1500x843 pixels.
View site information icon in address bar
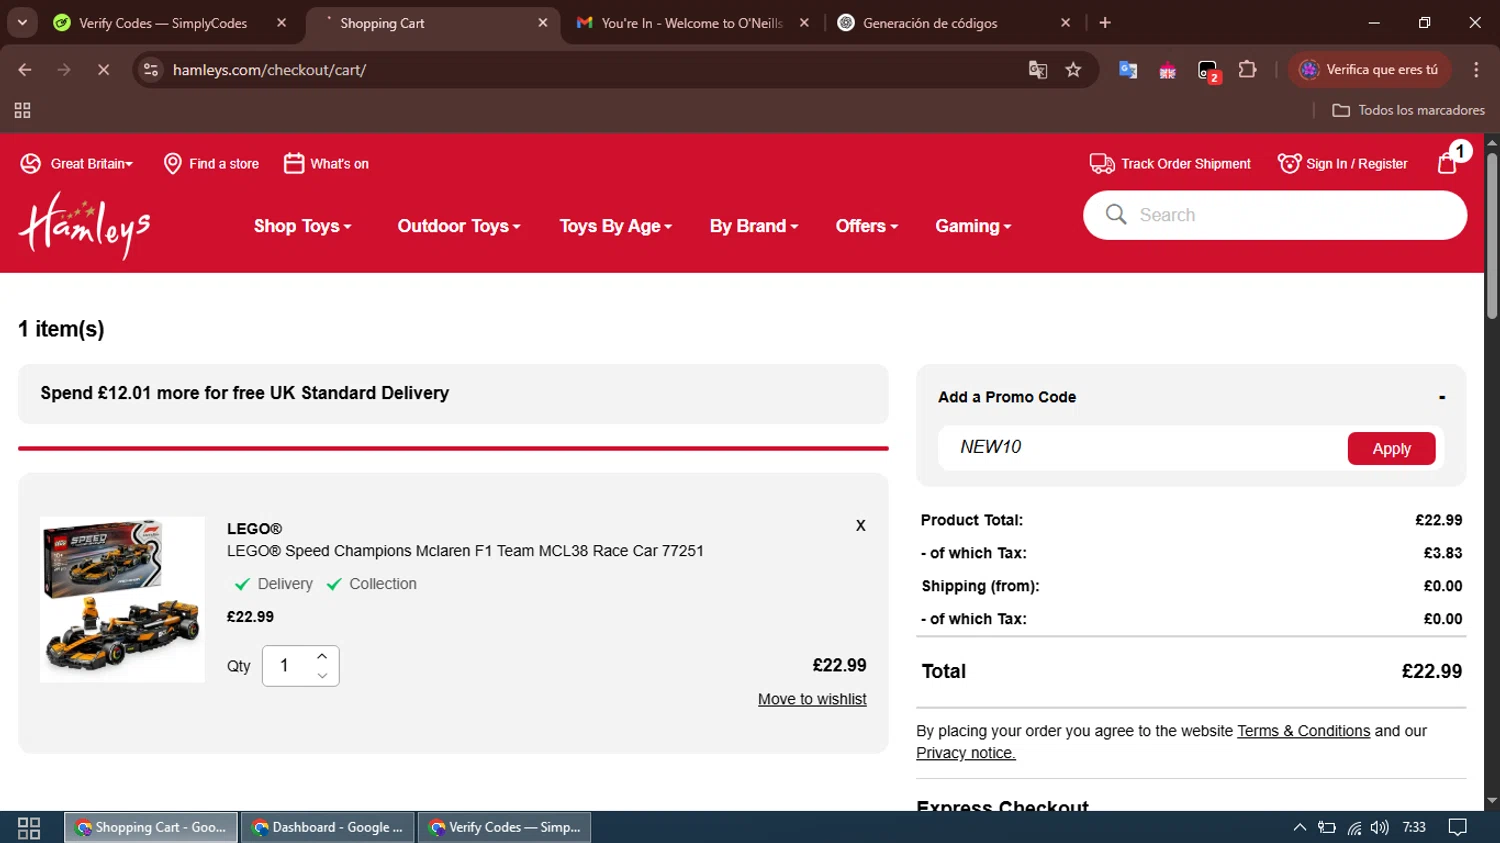coord(151,70)
